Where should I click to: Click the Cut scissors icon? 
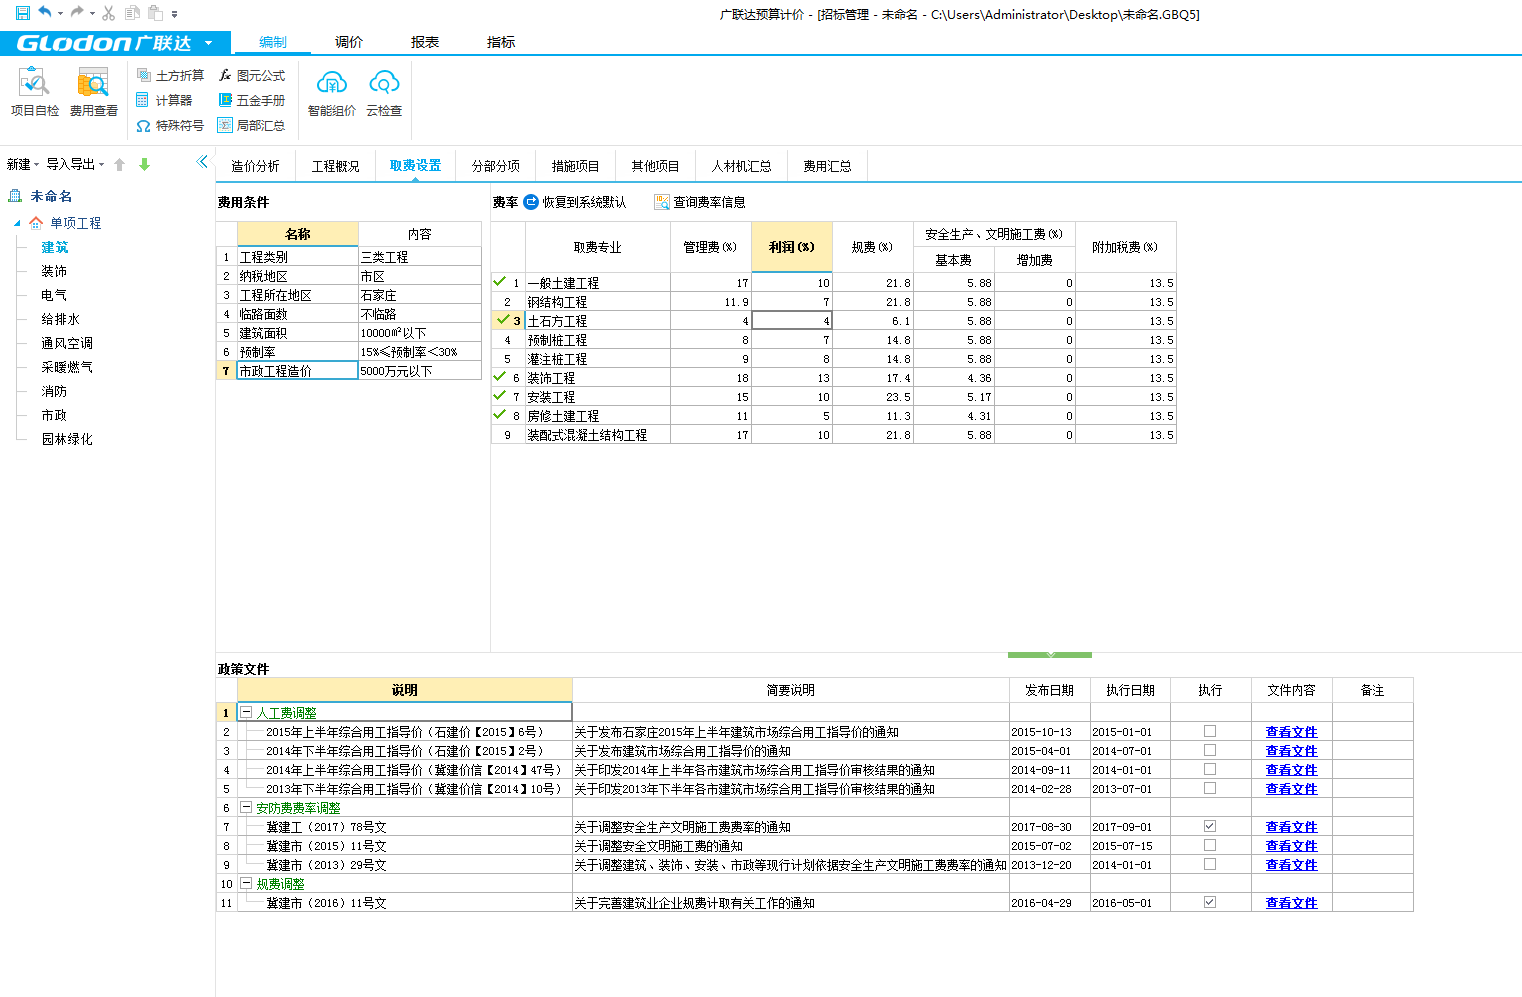(x=108, y=13)
